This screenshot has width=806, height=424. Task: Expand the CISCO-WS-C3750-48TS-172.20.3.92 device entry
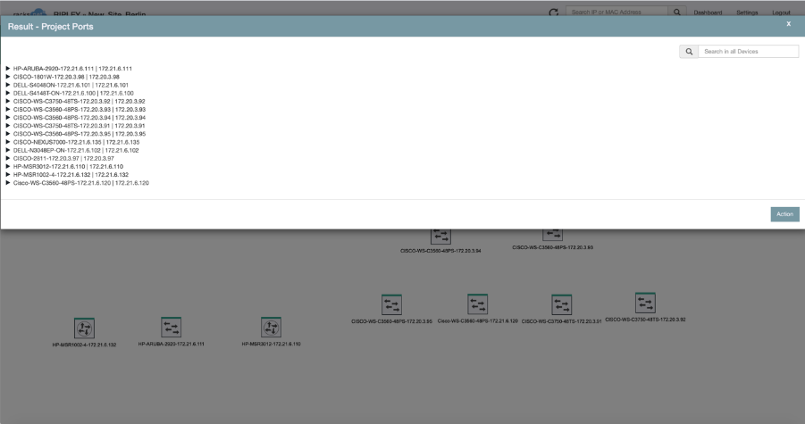[8, 101]
